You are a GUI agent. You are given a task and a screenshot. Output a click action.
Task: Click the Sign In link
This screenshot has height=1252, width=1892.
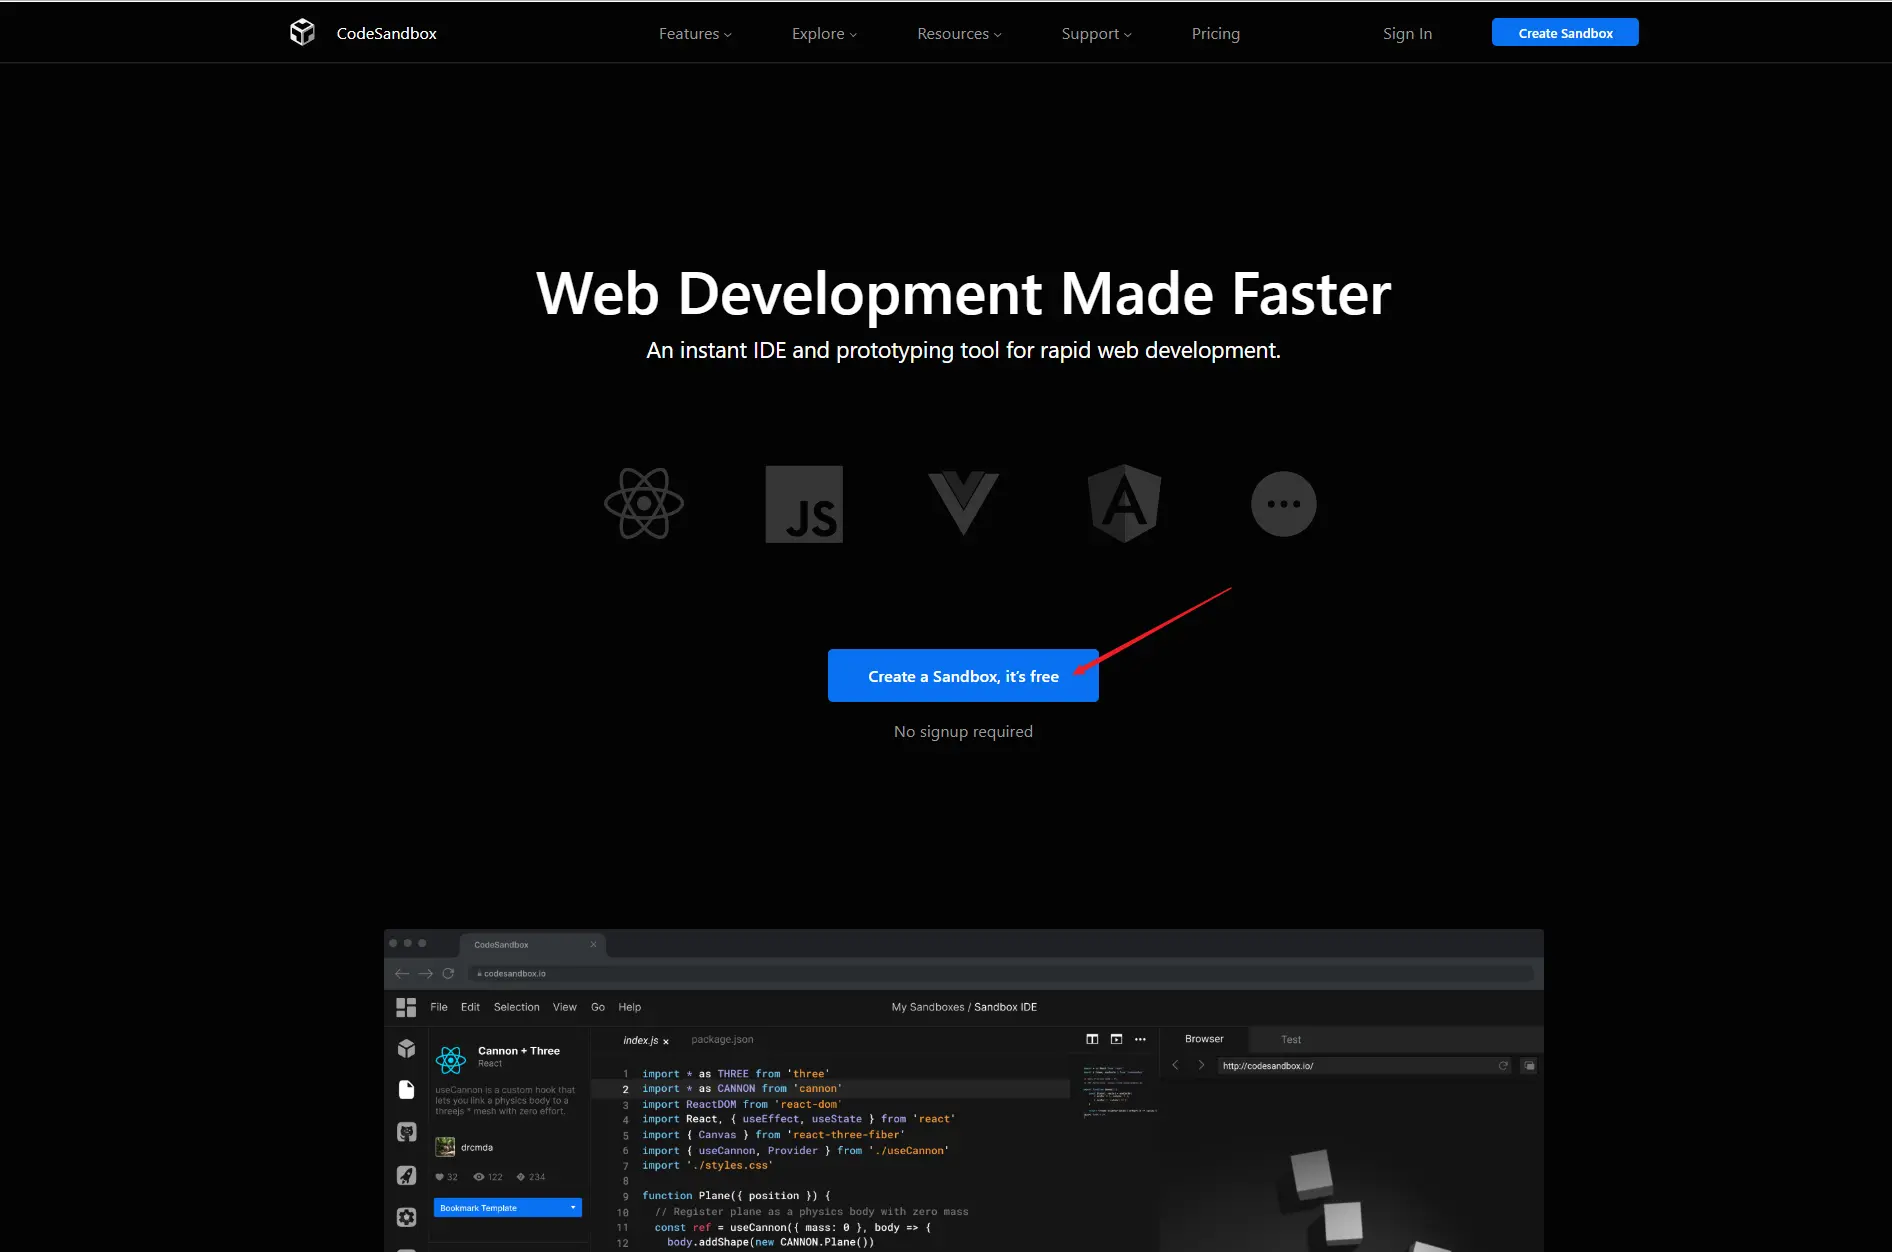[x=1407, y=34]
